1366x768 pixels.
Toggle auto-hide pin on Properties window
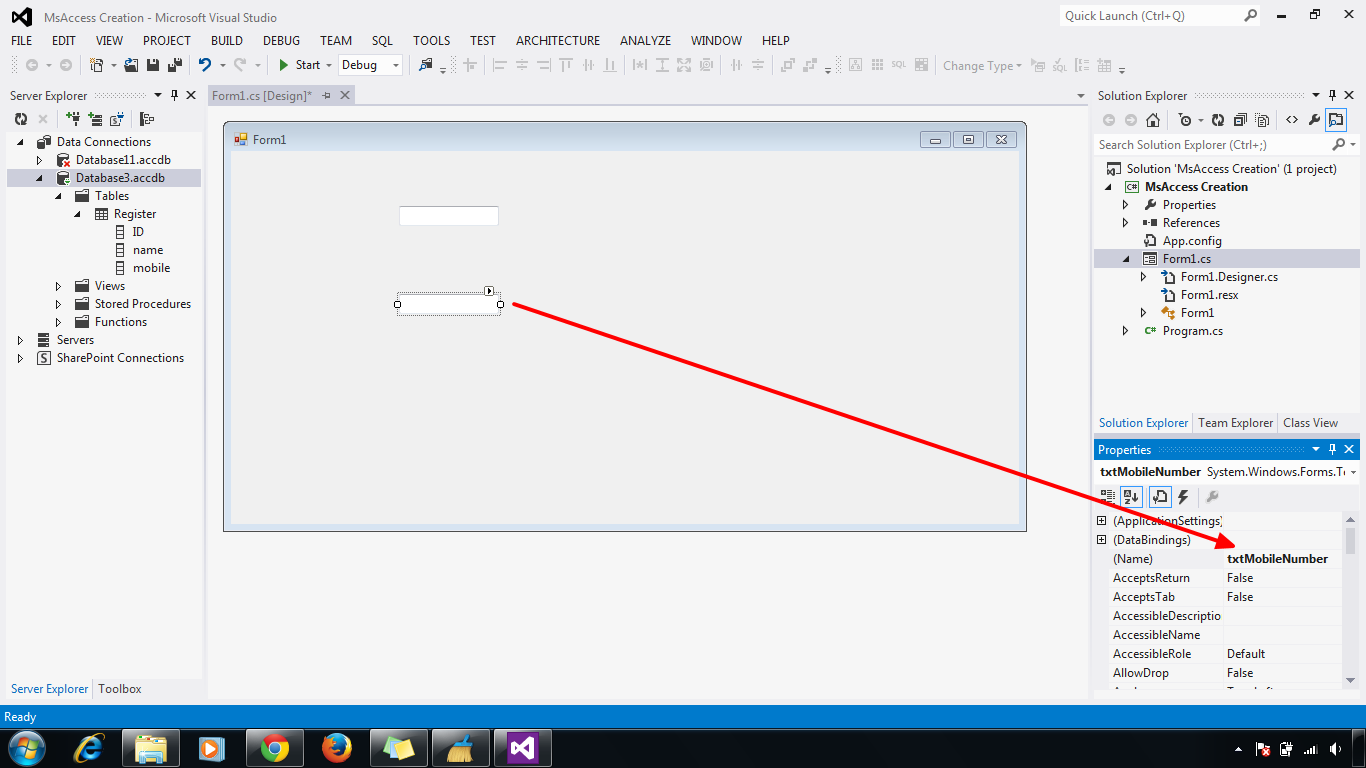1333,449
